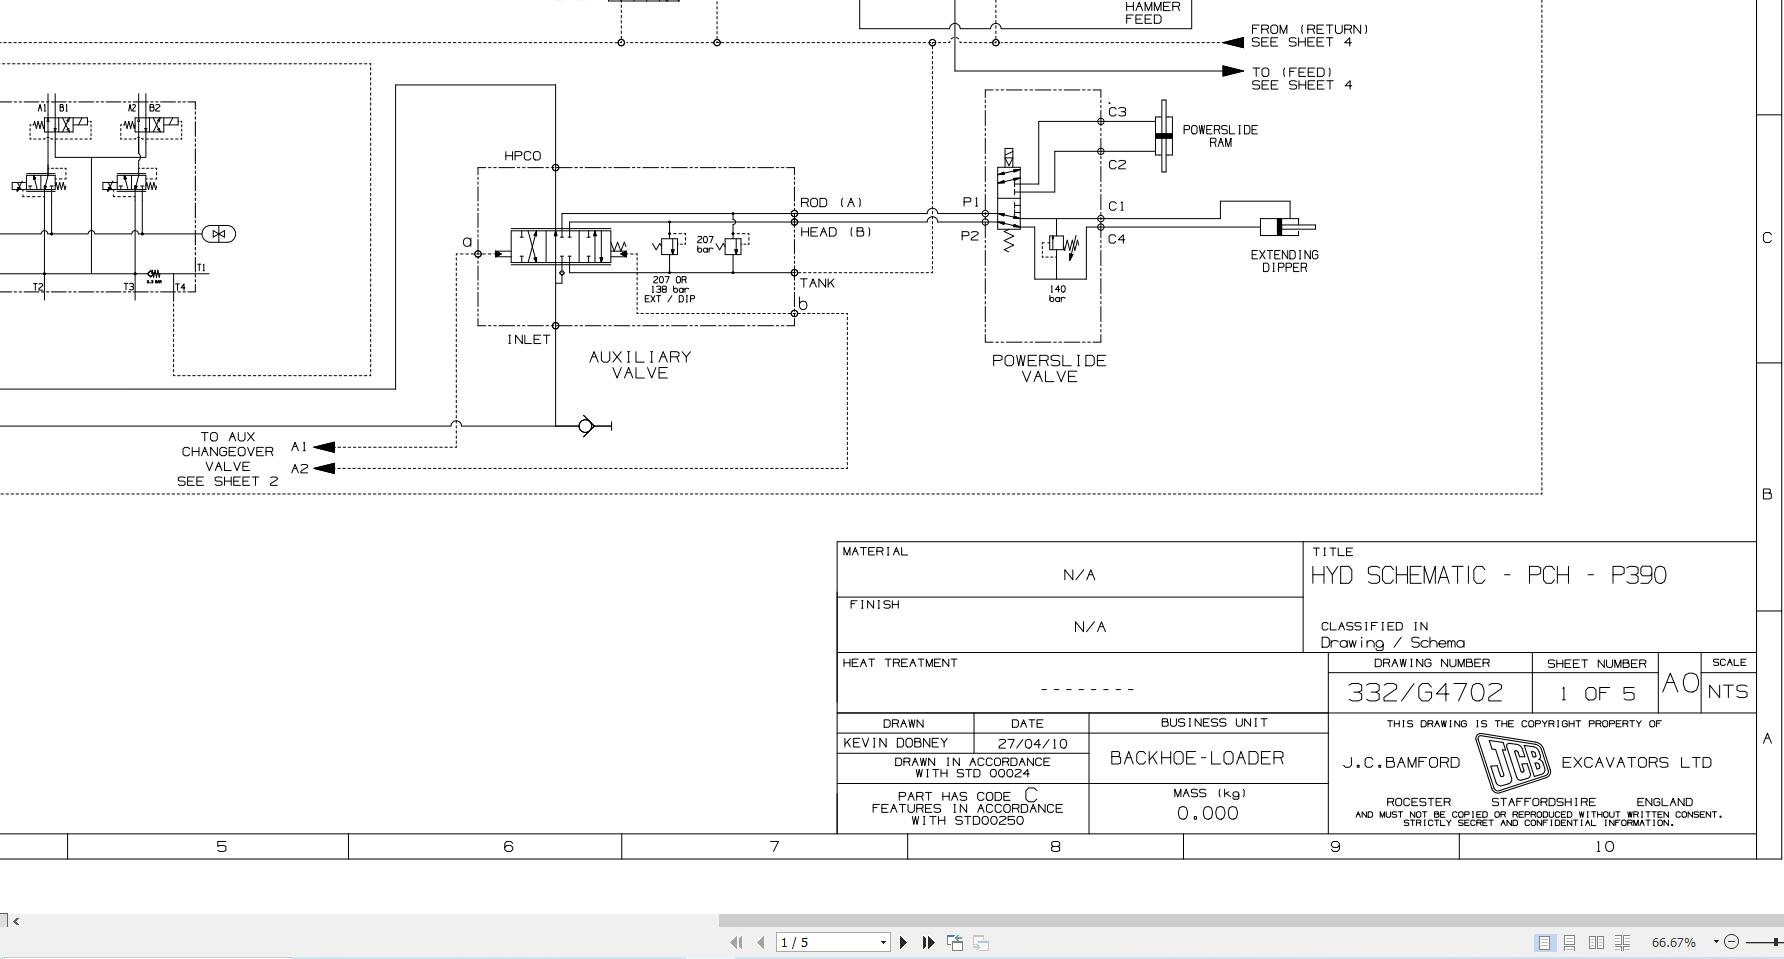This screenshot has width=1784, height=959.
Task: Click FROM (RETURN) SEE SHEET 4 note
Action: [1309, 36]
